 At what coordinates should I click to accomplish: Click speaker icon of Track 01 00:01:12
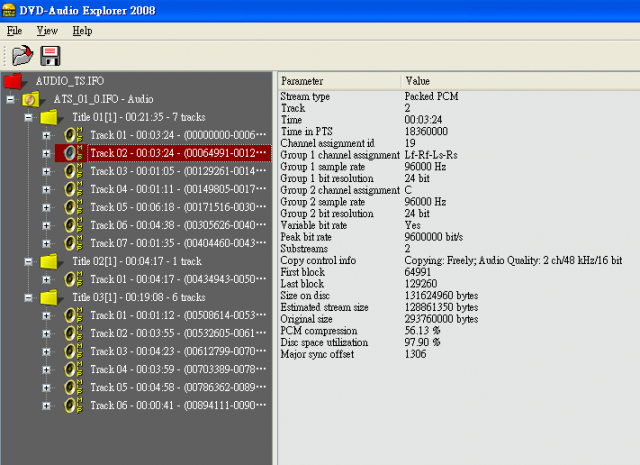(x=73, y=315)
